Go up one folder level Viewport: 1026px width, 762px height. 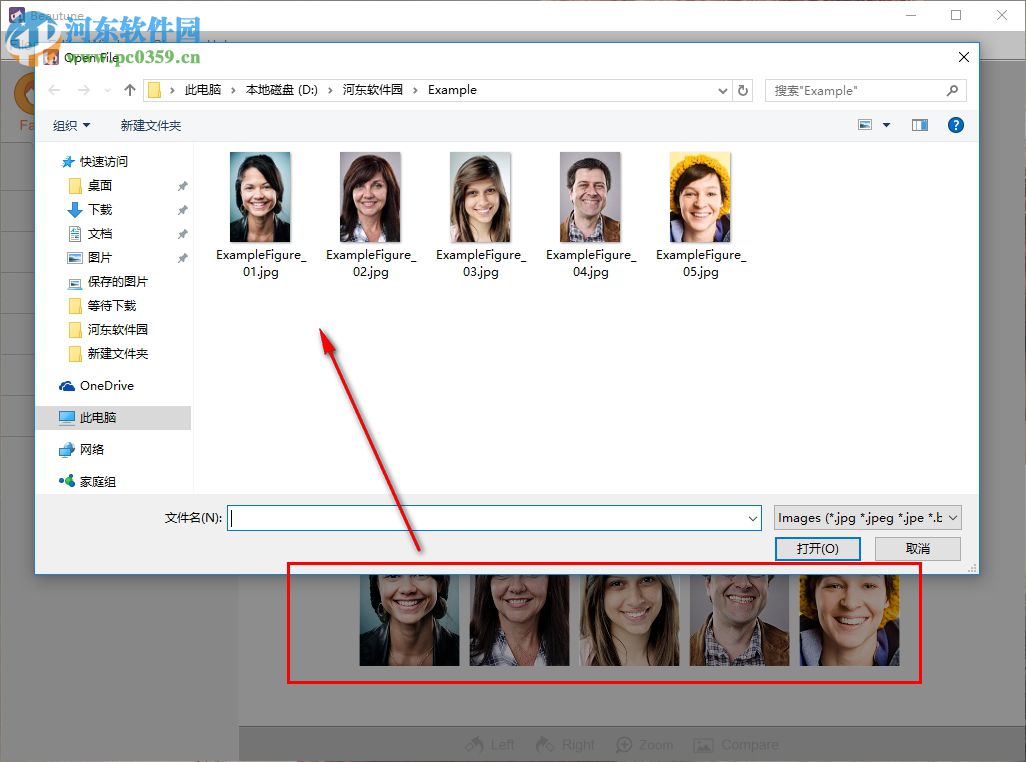(x=130, y=90)
